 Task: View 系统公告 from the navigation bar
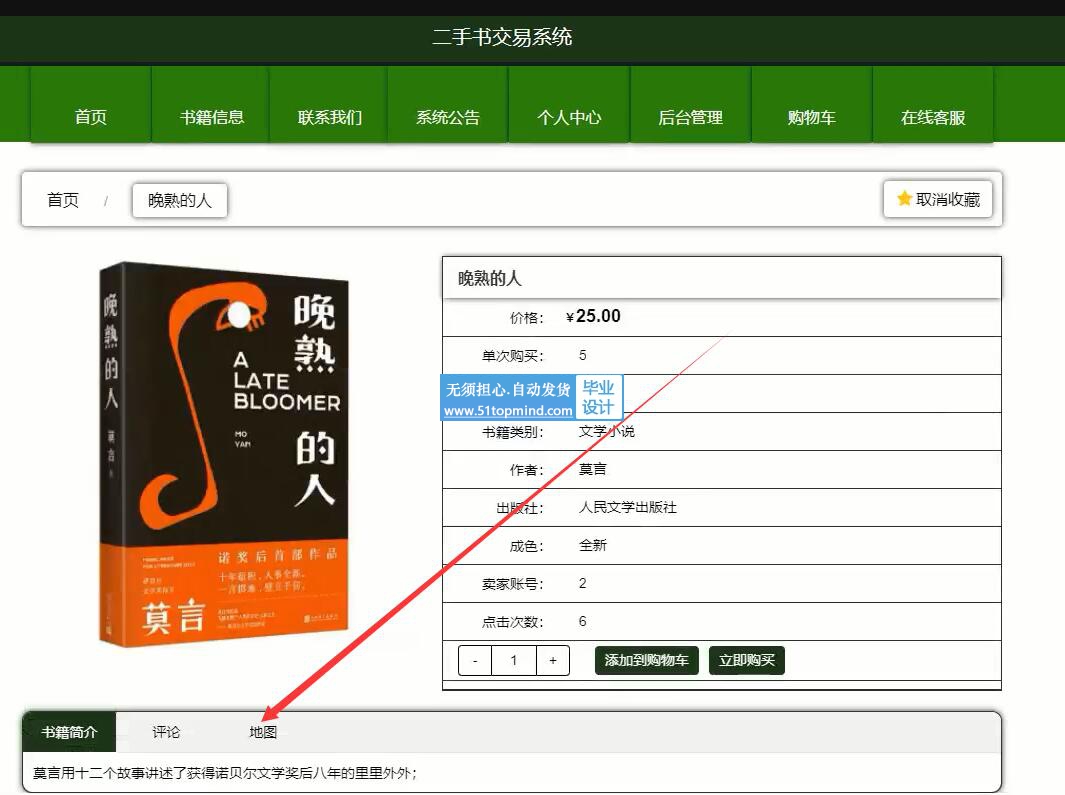click(448, 104)
